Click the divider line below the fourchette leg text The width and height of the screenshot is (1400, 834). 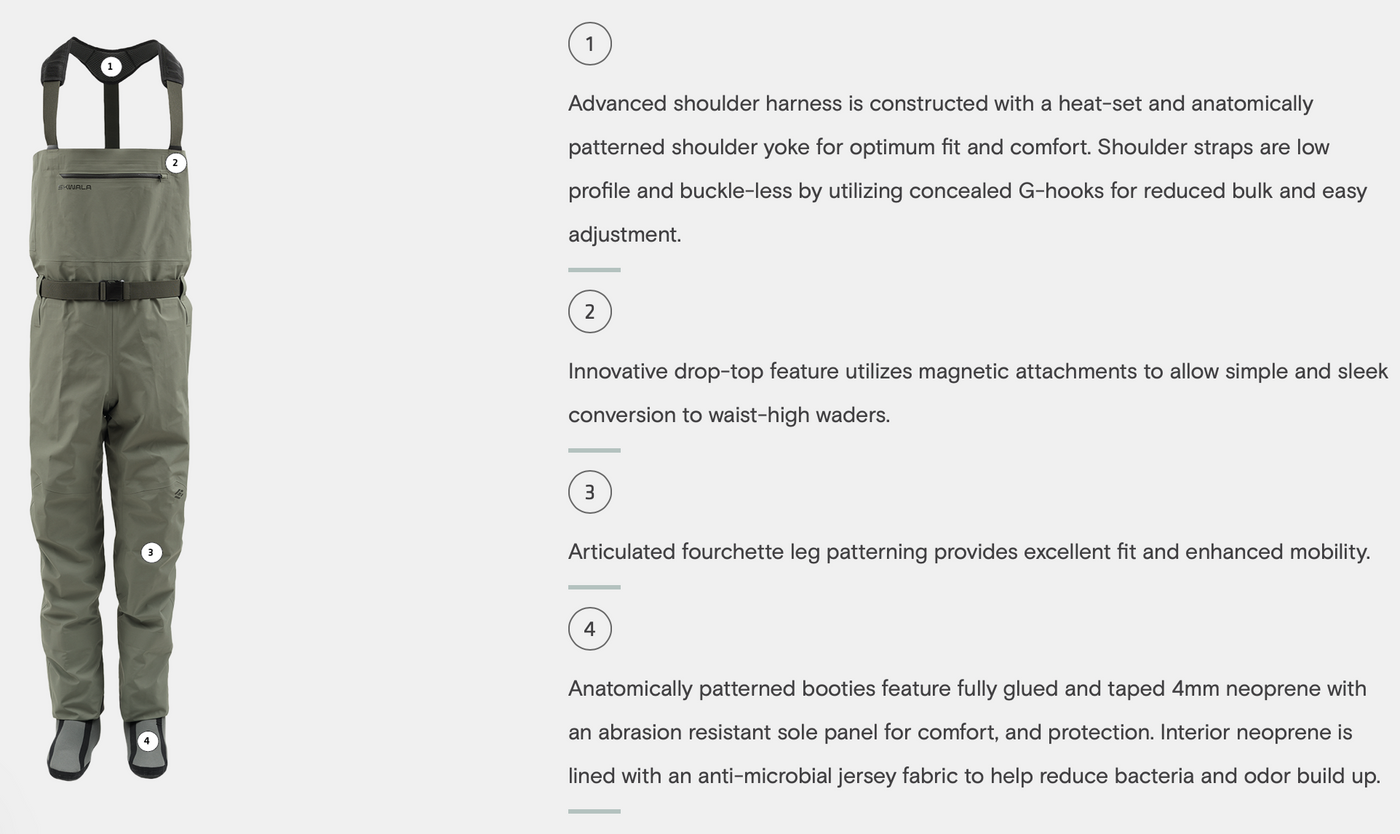tap(594, 587)
